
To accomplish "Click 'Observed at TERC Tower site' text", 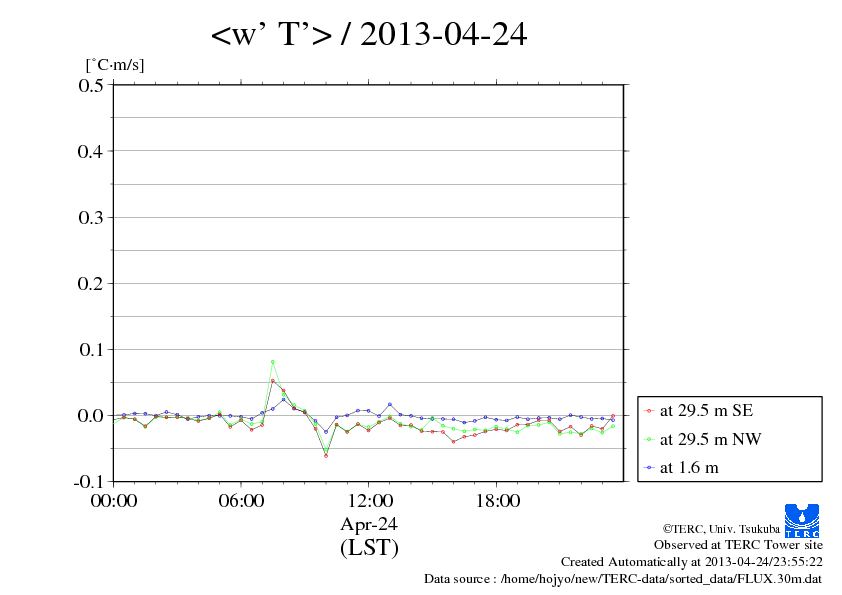I will point(738,545).
